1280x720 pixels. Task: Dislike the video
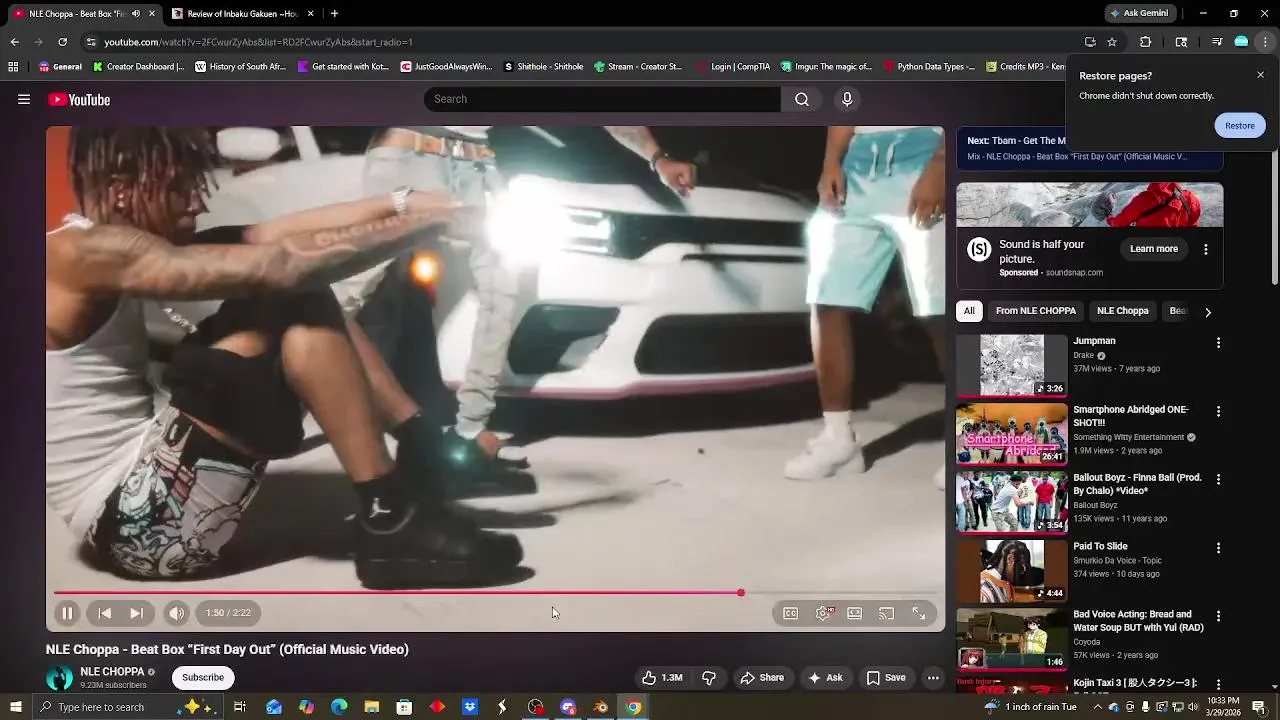click(x=709, y=678)
